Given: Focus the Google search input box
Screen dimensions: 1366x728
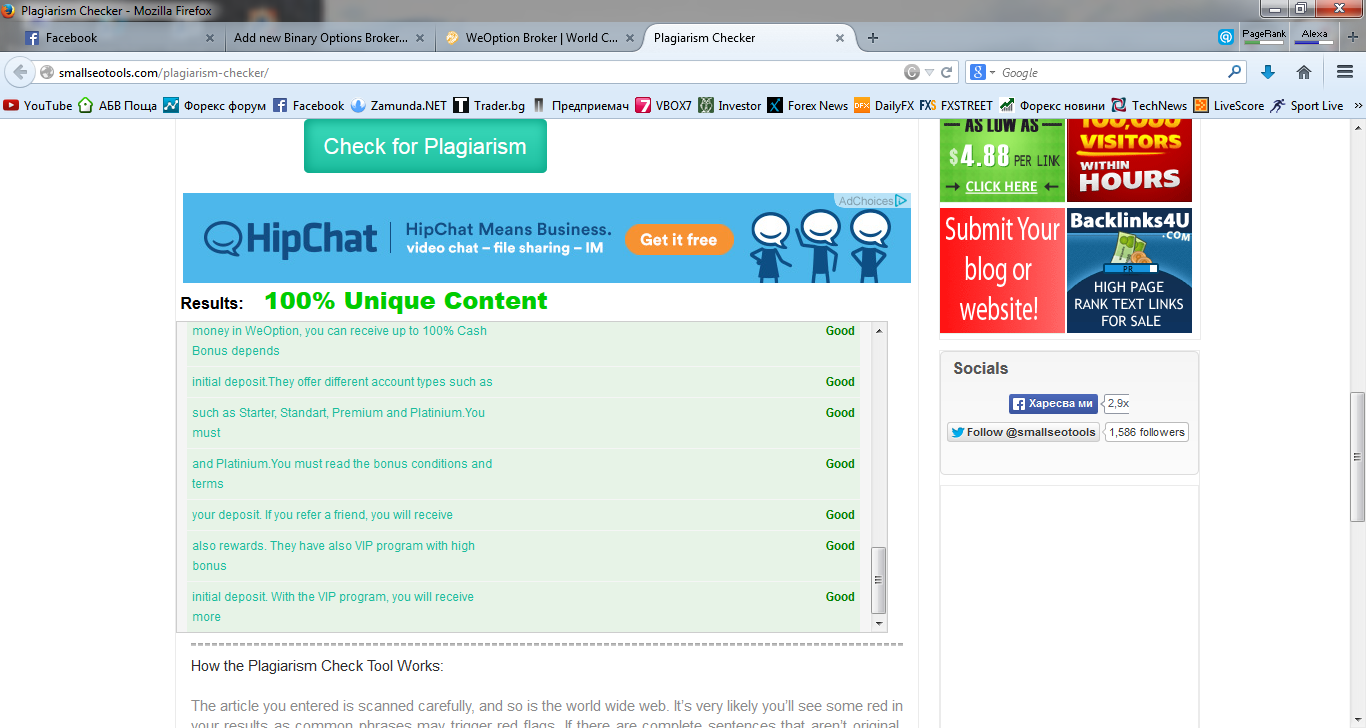Looking at the screenshot, I should pos(1112,72).
